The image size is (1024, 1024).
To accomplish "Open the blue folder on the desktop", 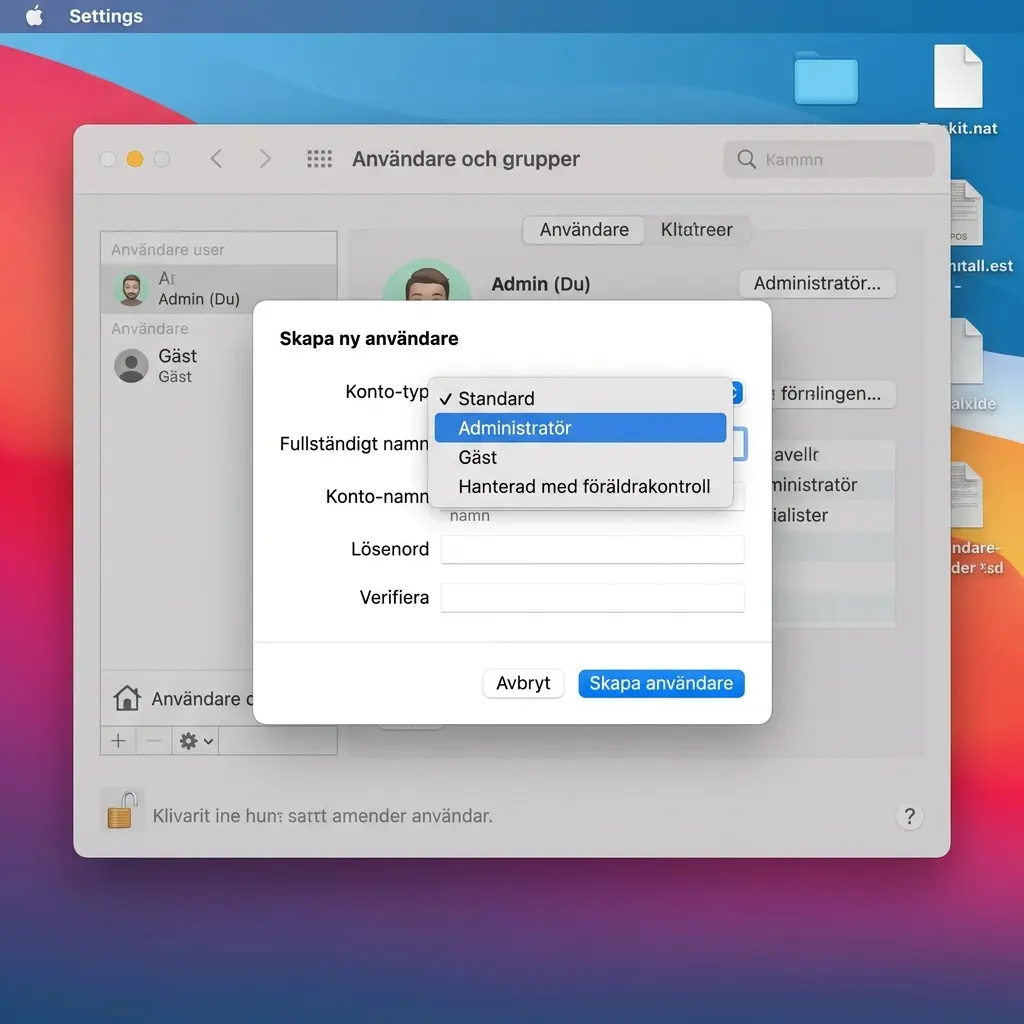I will click(x=826, y=78).
